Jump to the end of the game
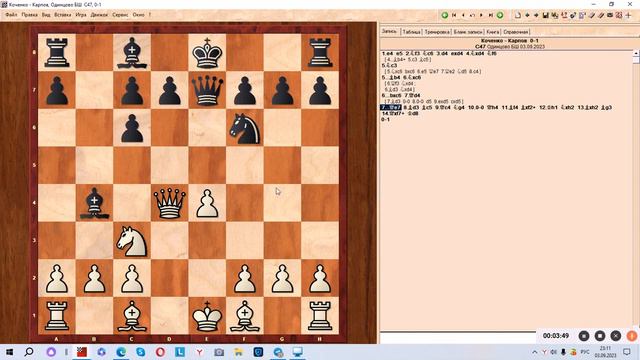Image resolution: width=640 pixels, height=360 pixels. pyautogui.click(x=491, y=15)
